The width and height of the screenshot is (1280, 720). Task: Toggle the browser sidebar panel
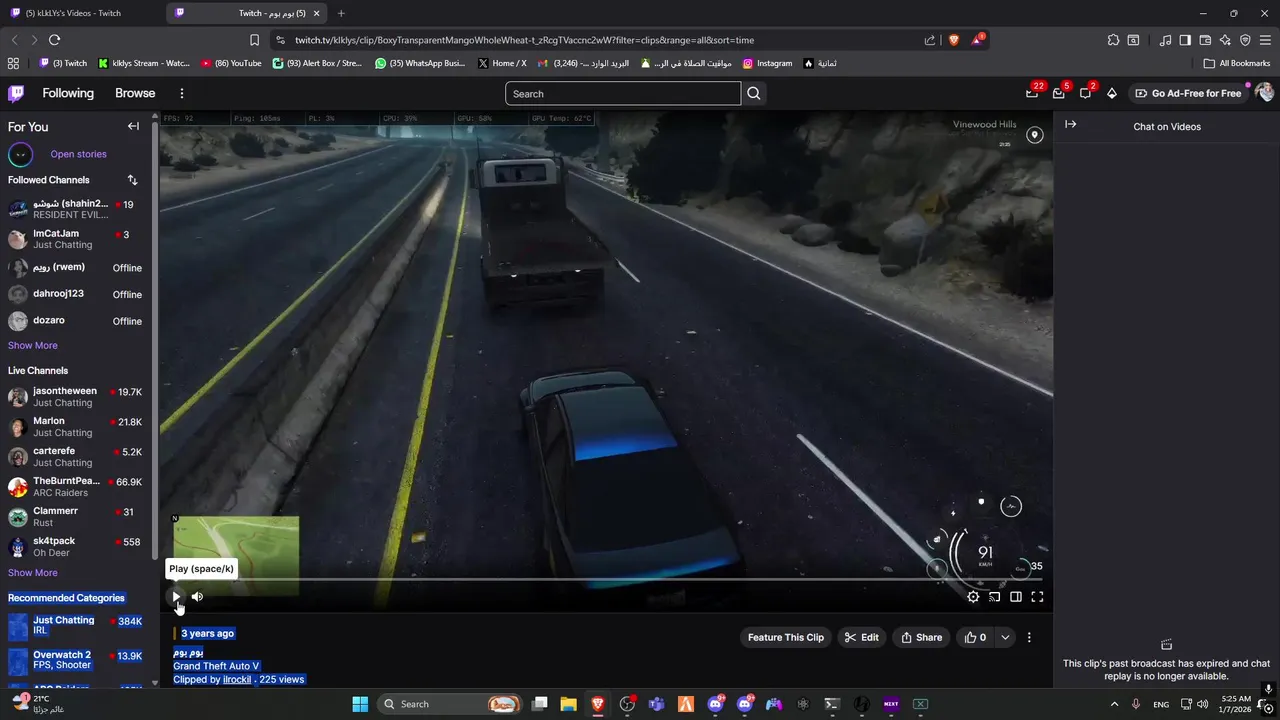click(x=1185, y=40)
